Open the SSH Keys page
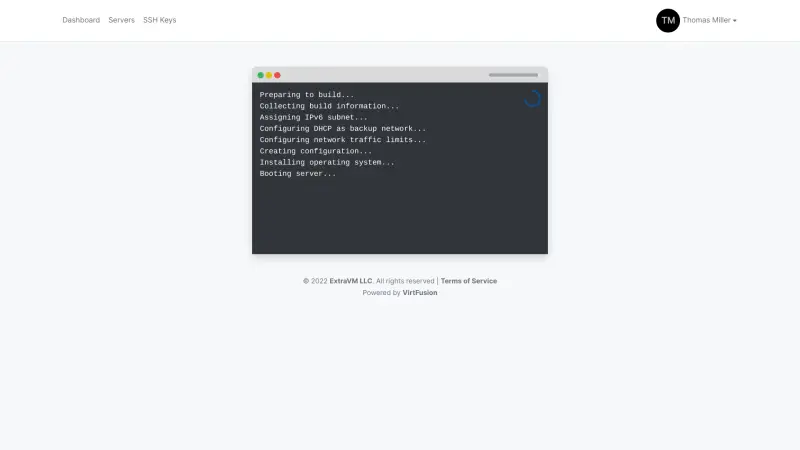The width and height of the screenshot is (800, 450). pos(160,20)
